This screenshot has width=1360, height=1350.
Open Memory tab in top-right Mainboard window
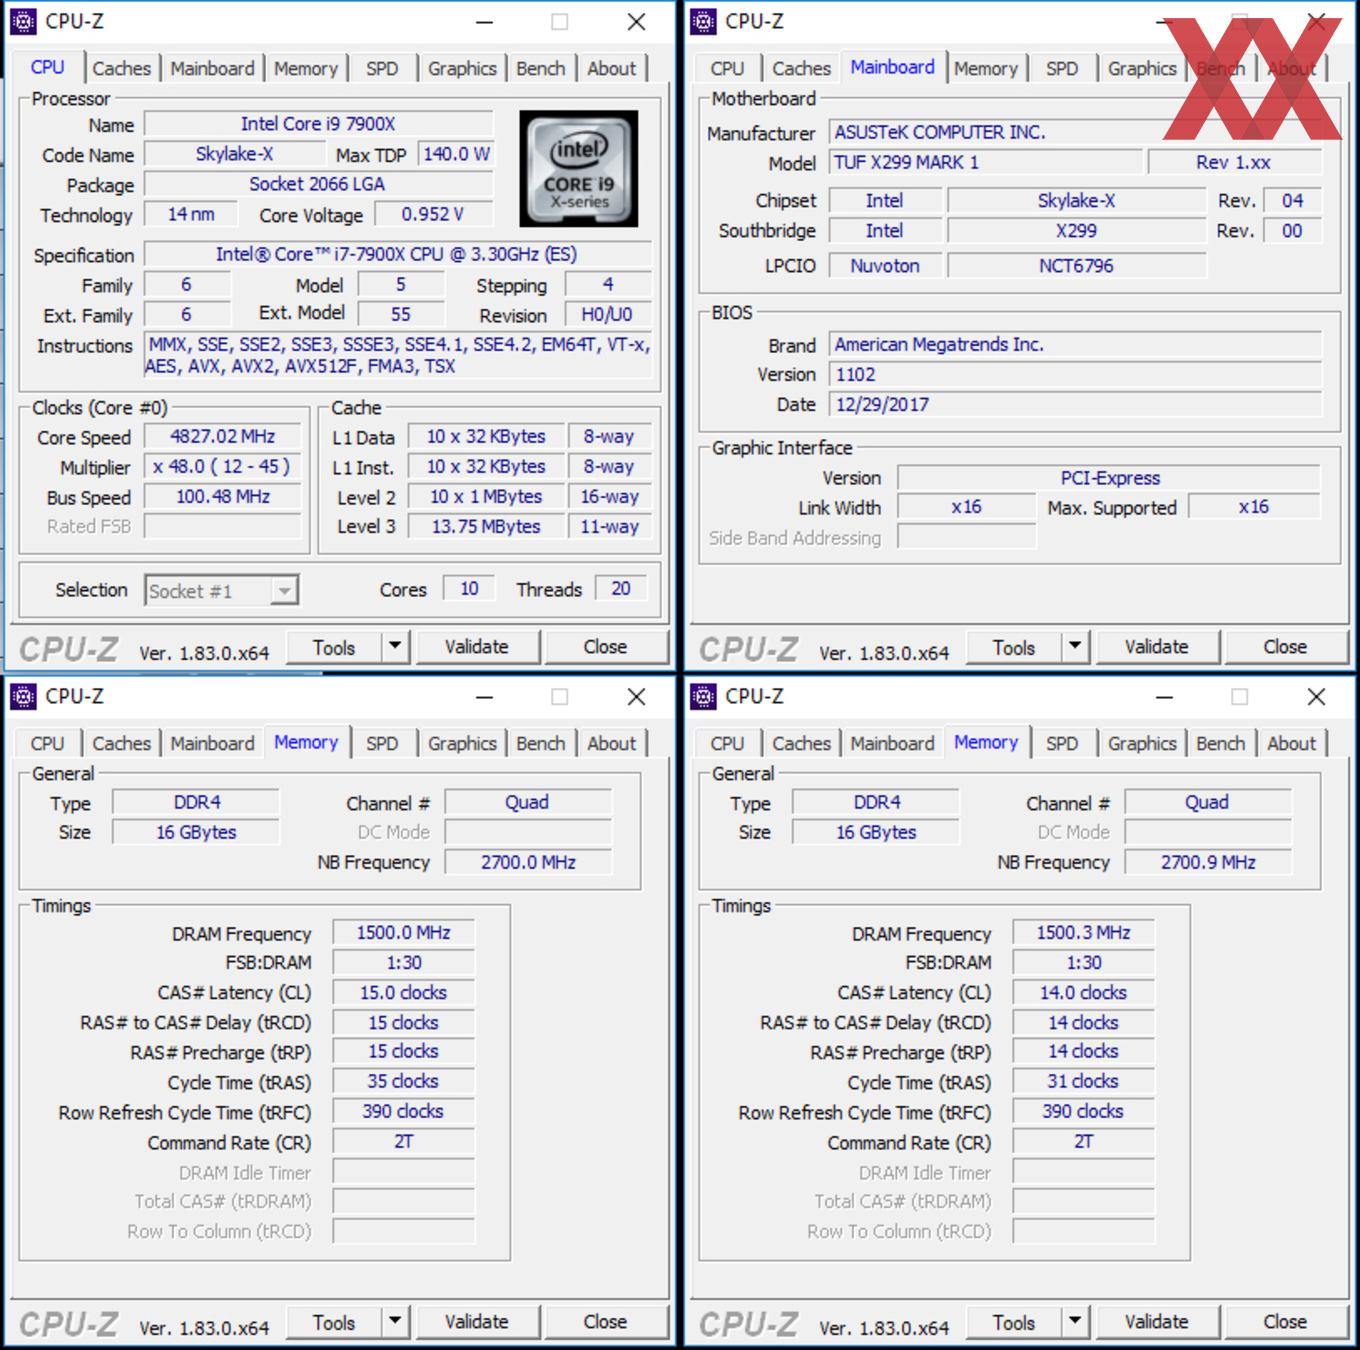986,68
